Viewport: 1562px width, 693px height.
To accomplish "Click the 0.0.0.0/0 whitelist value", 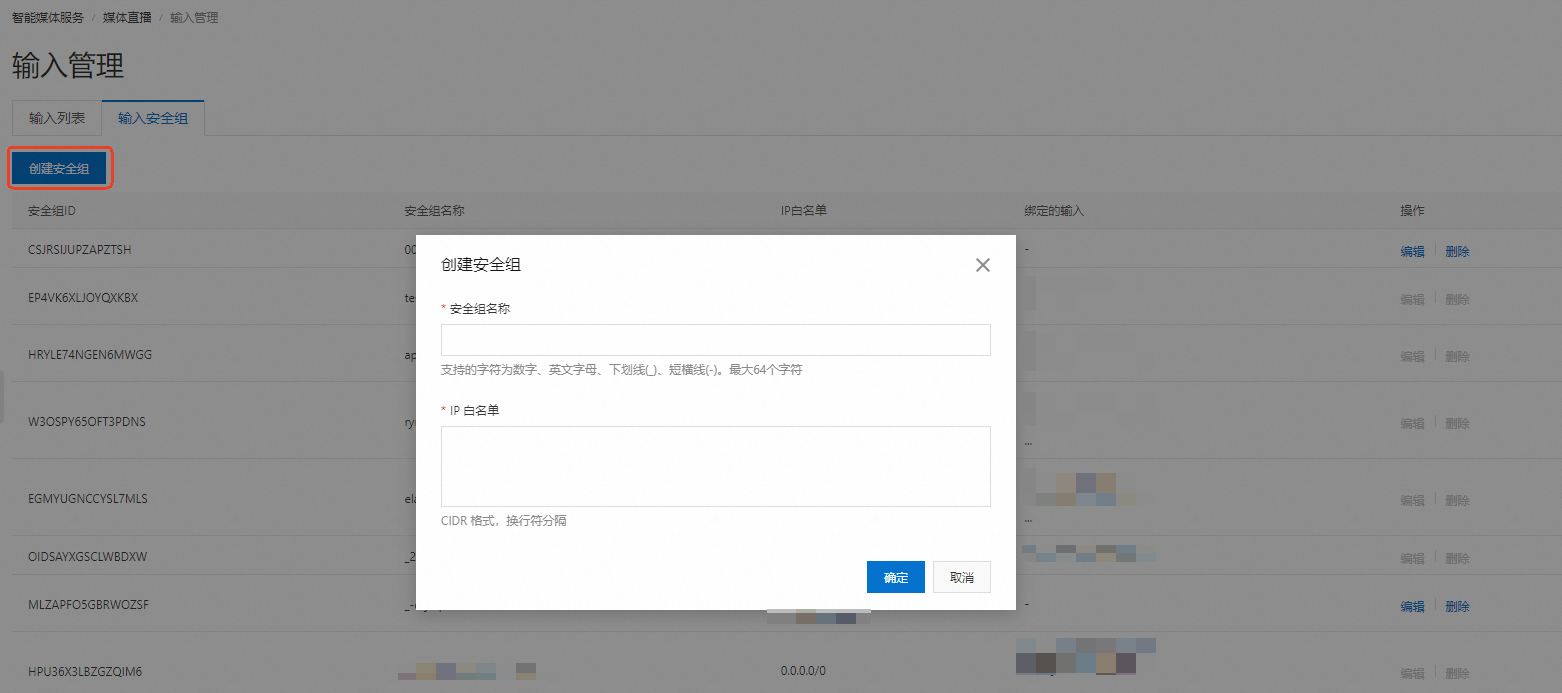I will coord(803,672).
